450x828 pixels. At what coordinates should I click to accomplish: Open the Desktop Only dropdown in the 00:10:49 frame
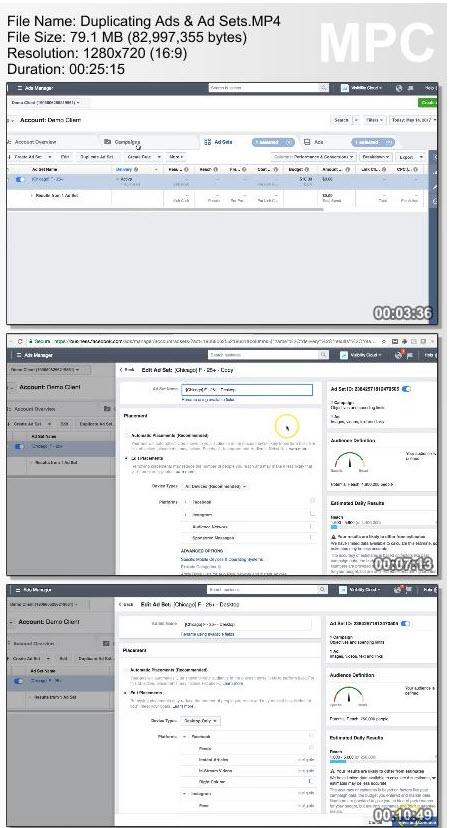coord(200,721)
